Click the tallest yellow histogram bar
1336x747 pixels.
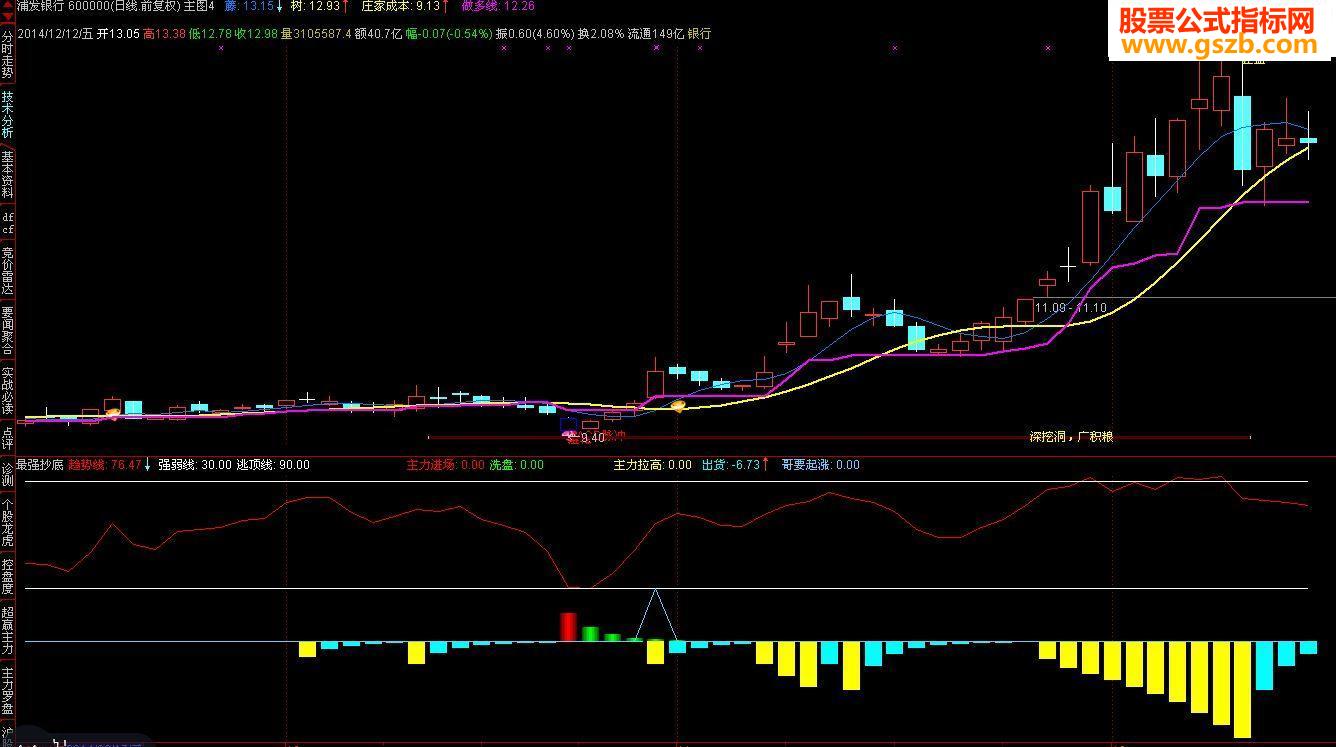pos(1242,689)
